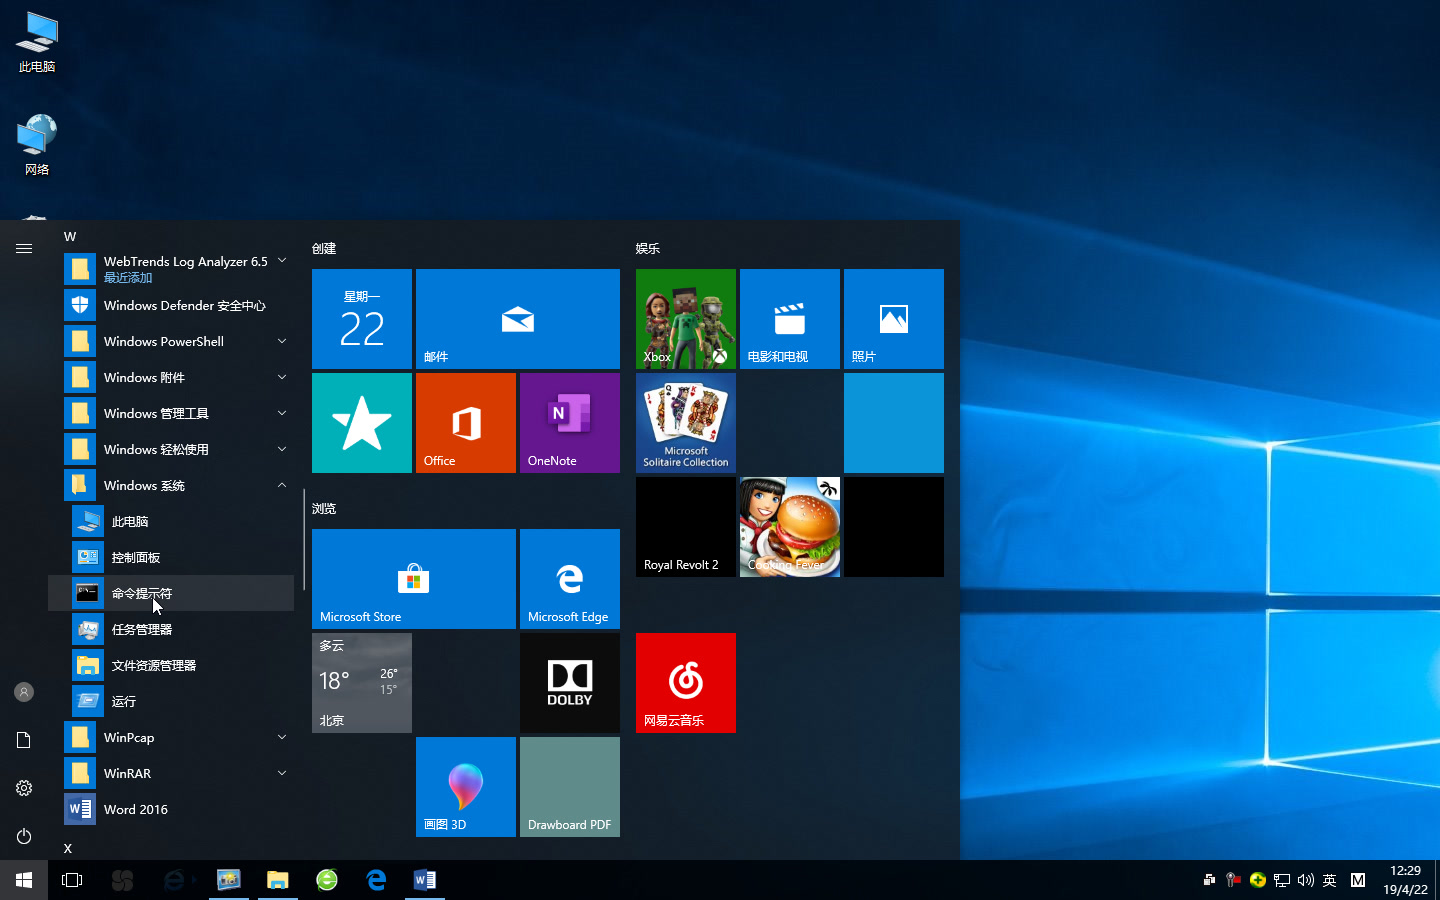
Task: Open File Explorer on the taskbar
Action: pos(278,880)
